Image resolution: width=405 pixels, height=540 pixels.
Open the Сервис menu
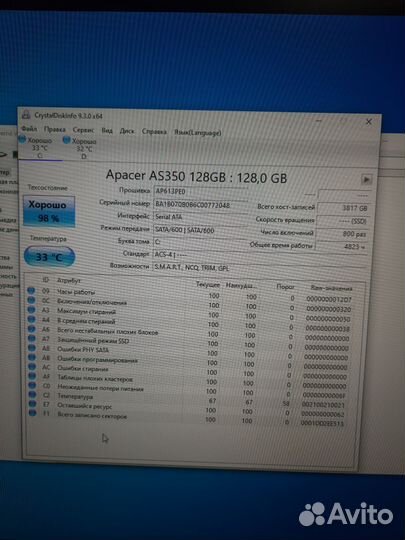(83, 130)
